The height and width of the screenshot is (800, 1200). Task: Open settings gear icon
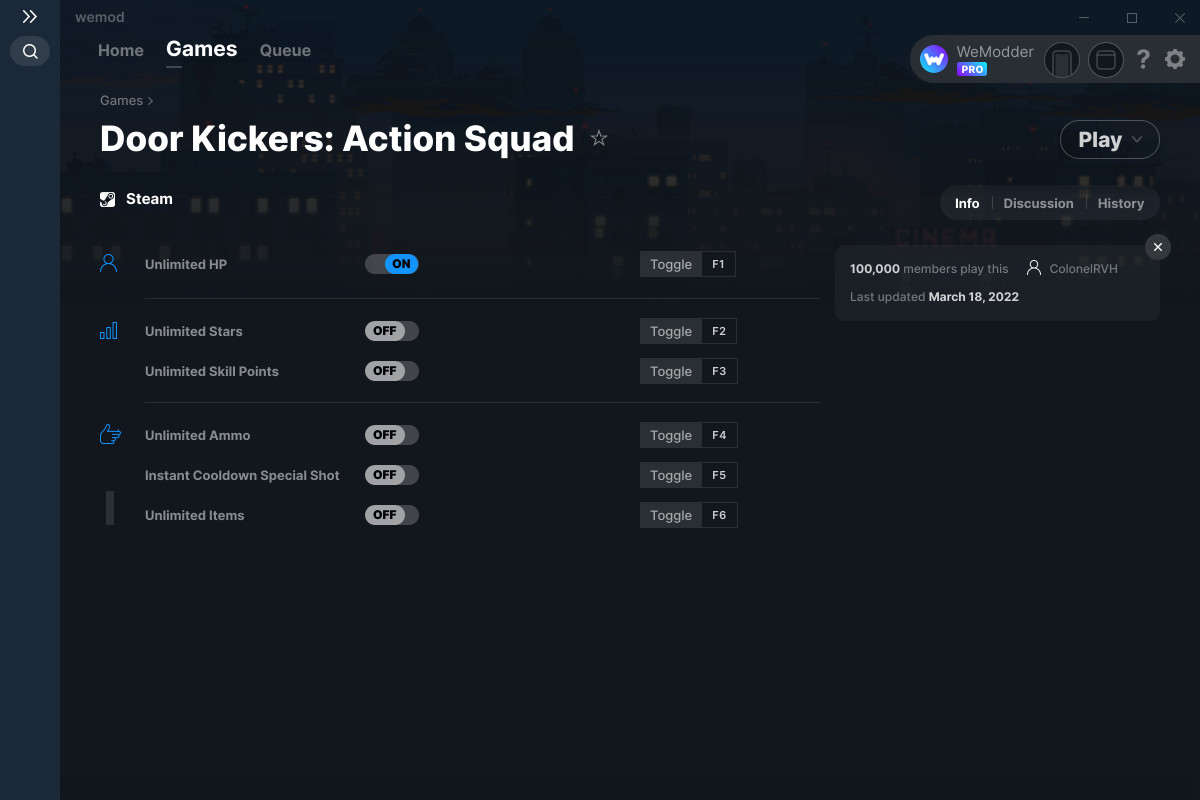[1175, 60]
